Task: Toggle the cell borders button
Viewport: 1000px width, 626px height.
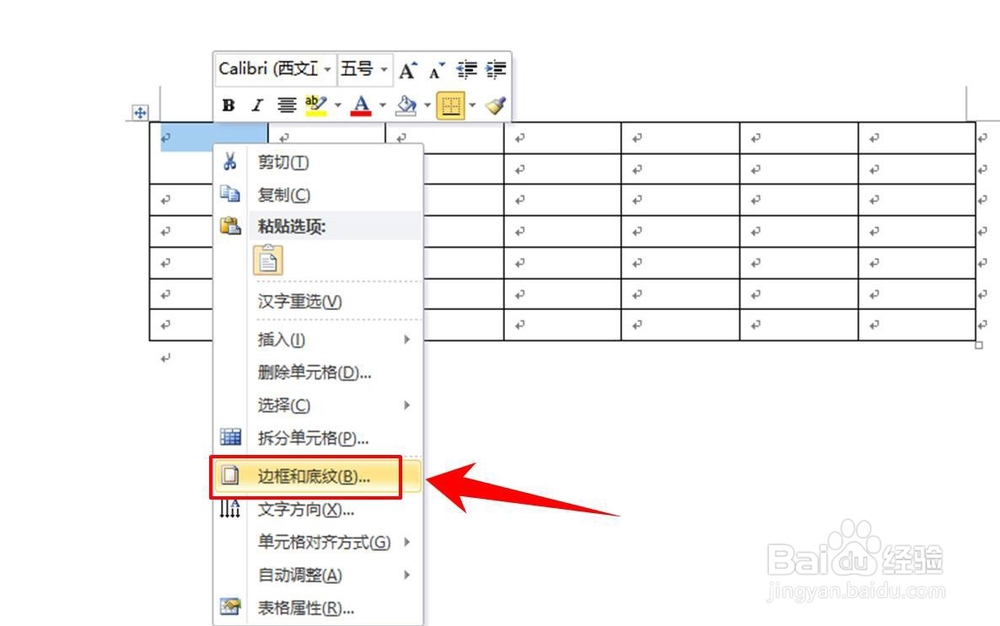Action: click(x=450, y=104)
